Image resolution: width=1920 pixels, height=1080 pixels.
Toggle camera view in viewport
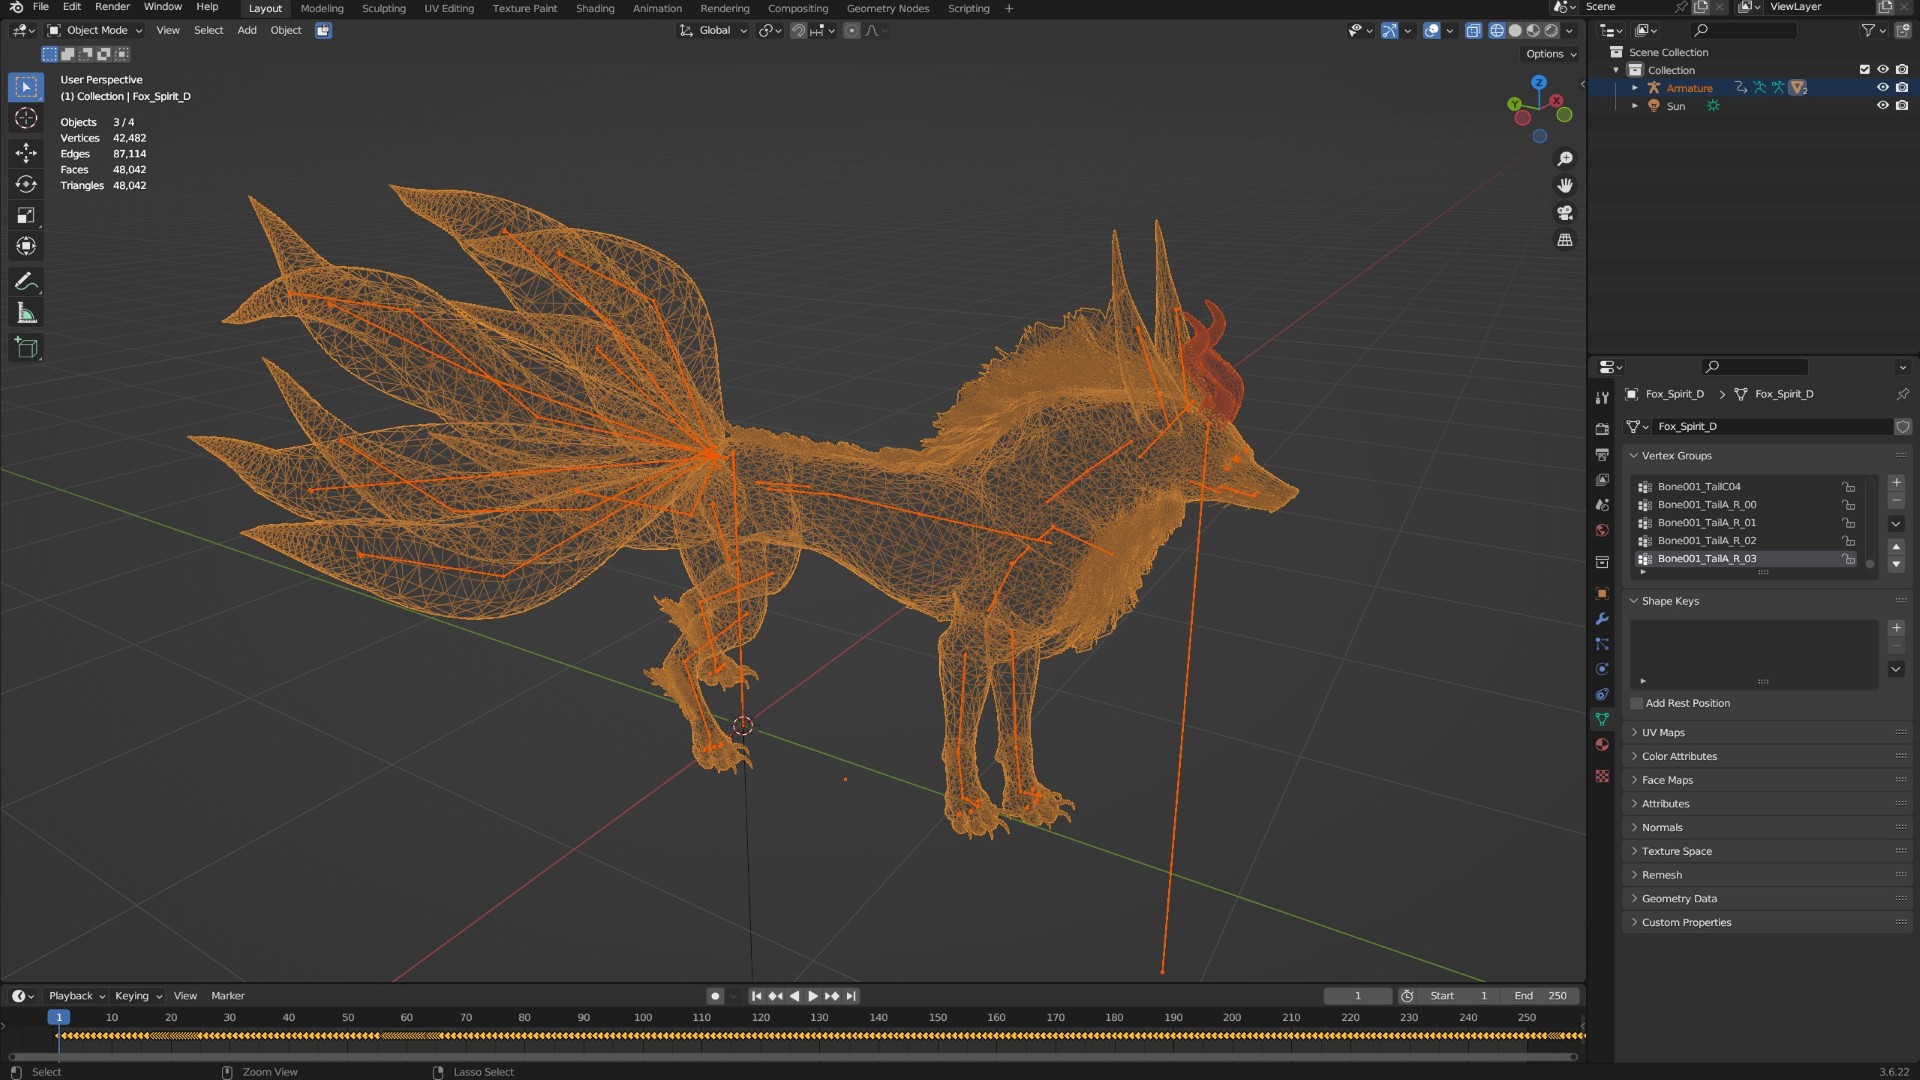pyautogui.click(x=1565, y=213)
